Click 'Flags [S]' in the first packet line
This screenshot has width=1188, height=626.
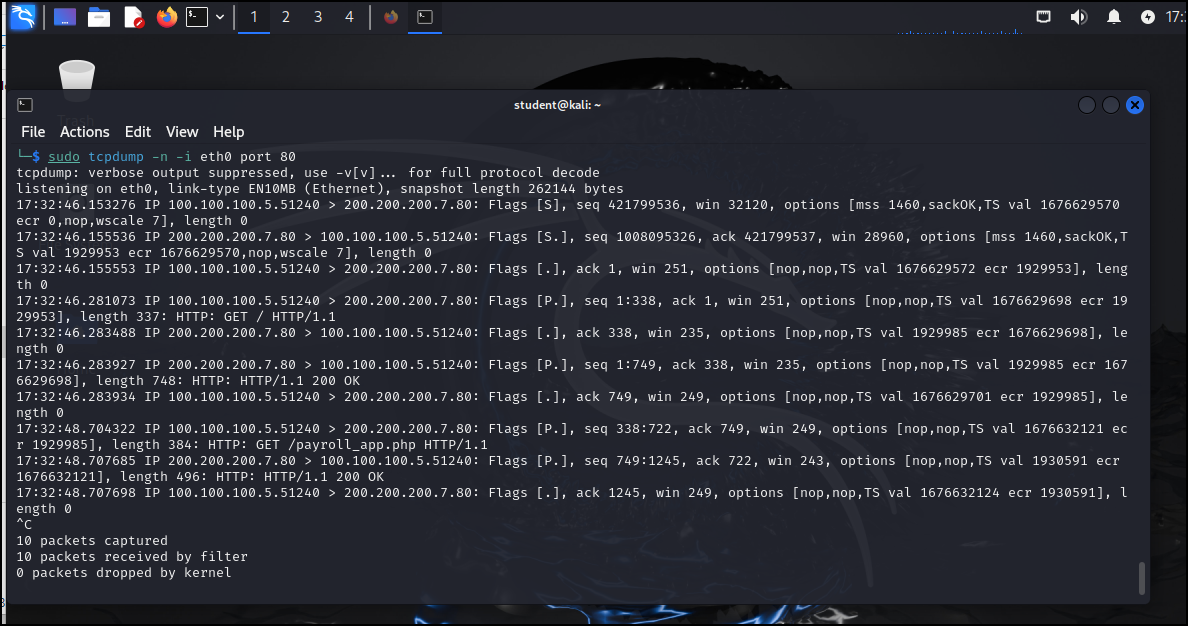[x=524, y=205]
